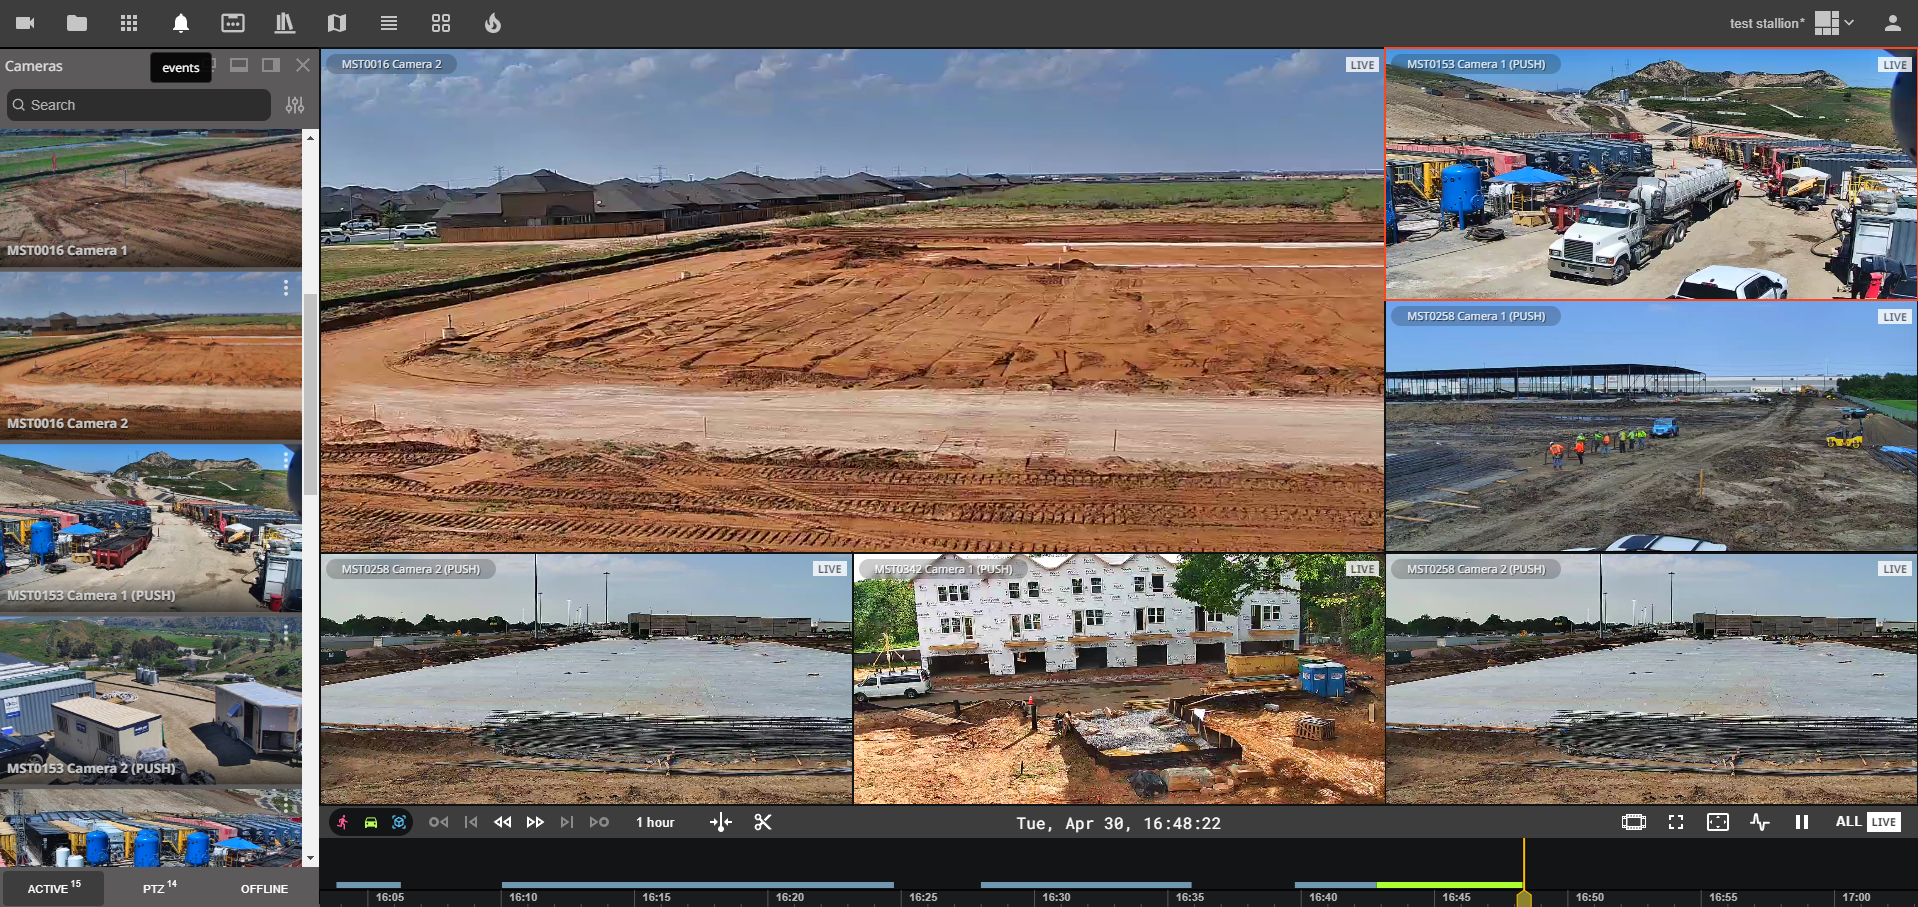The image size is (1918, 907).
Task: Click the MST0153 Camera 1 (PUSH) tile title label
Action: pos(1476,64)
